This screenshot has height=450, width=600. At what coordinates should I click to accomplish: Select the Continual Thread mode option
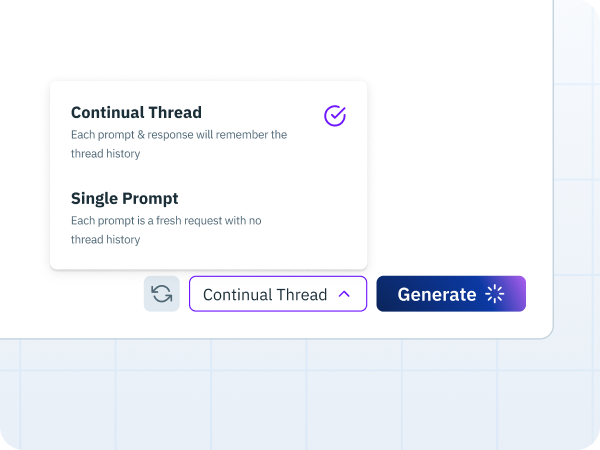tap(209, 132)
